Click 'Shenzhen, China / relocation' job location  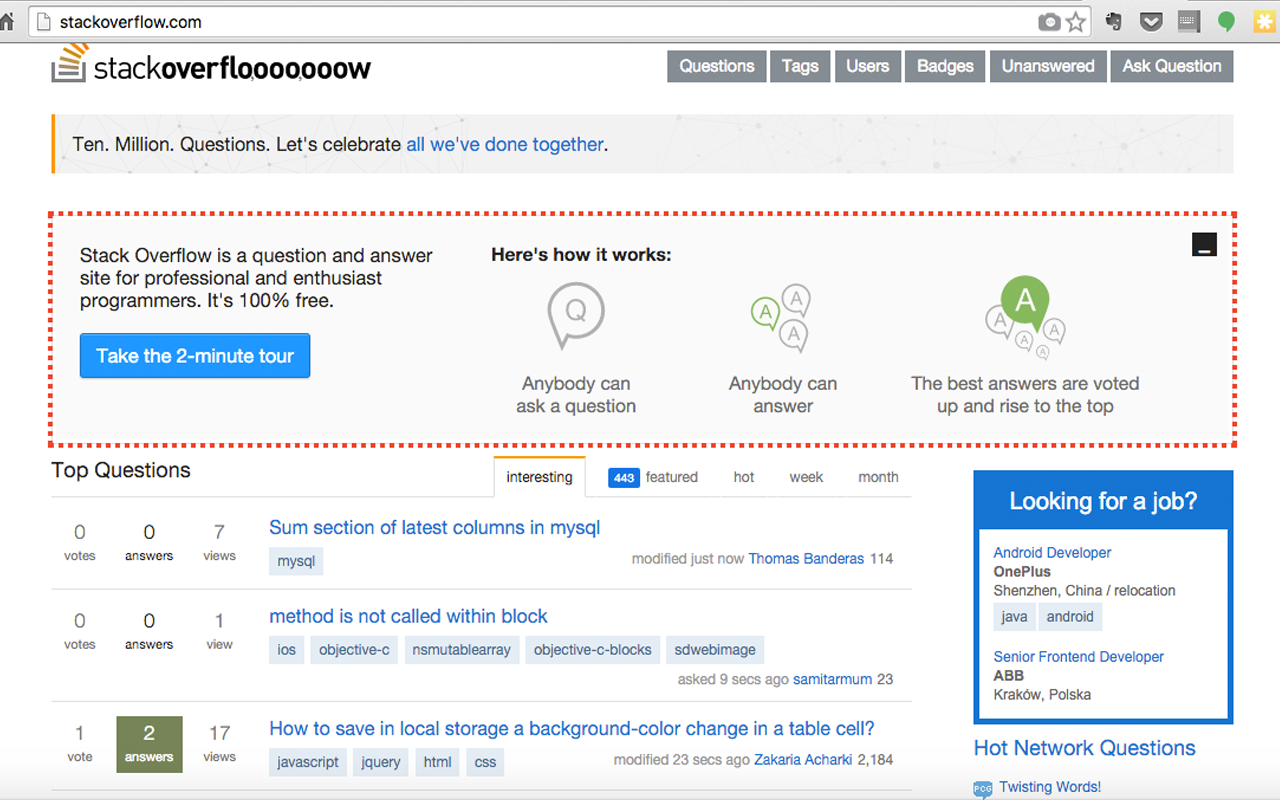click(x=1084, y=591)
